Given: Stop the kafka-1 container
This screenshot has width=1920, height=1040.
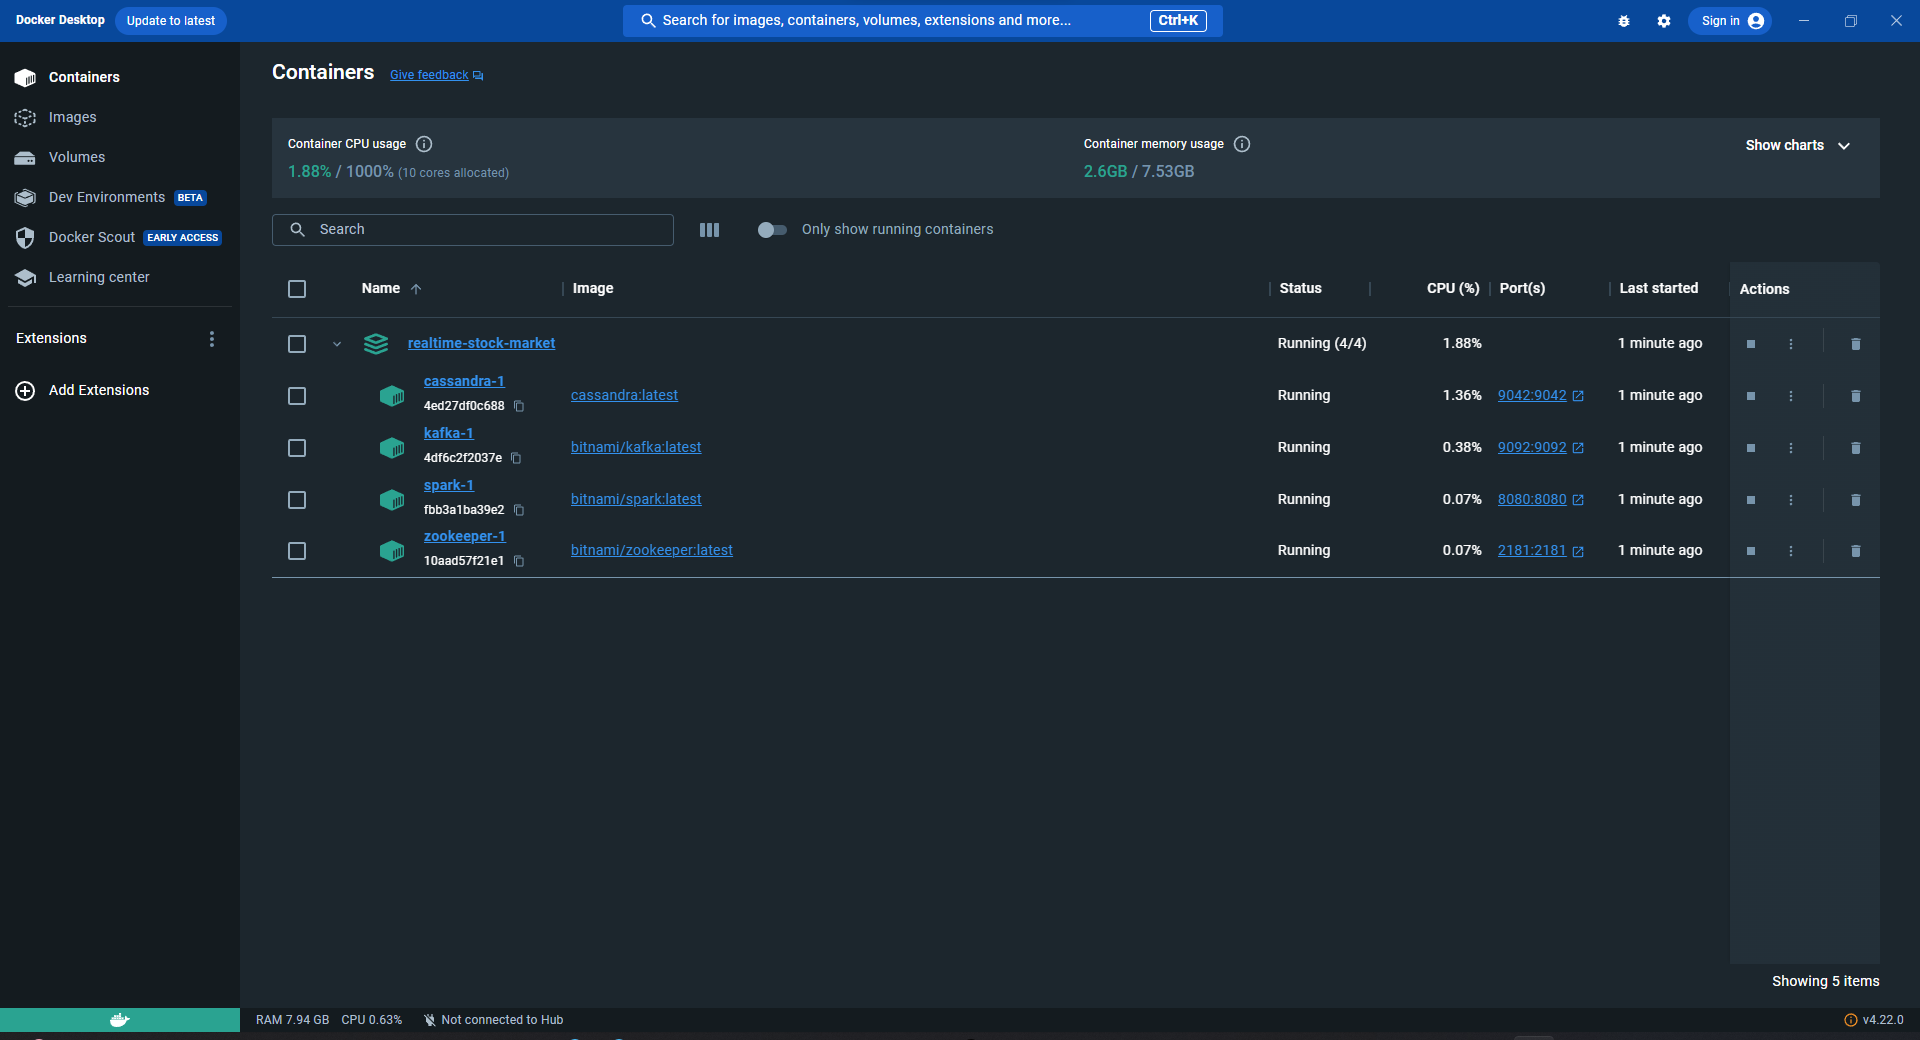Looking at the screenshot, I should tap(1751, 448).
